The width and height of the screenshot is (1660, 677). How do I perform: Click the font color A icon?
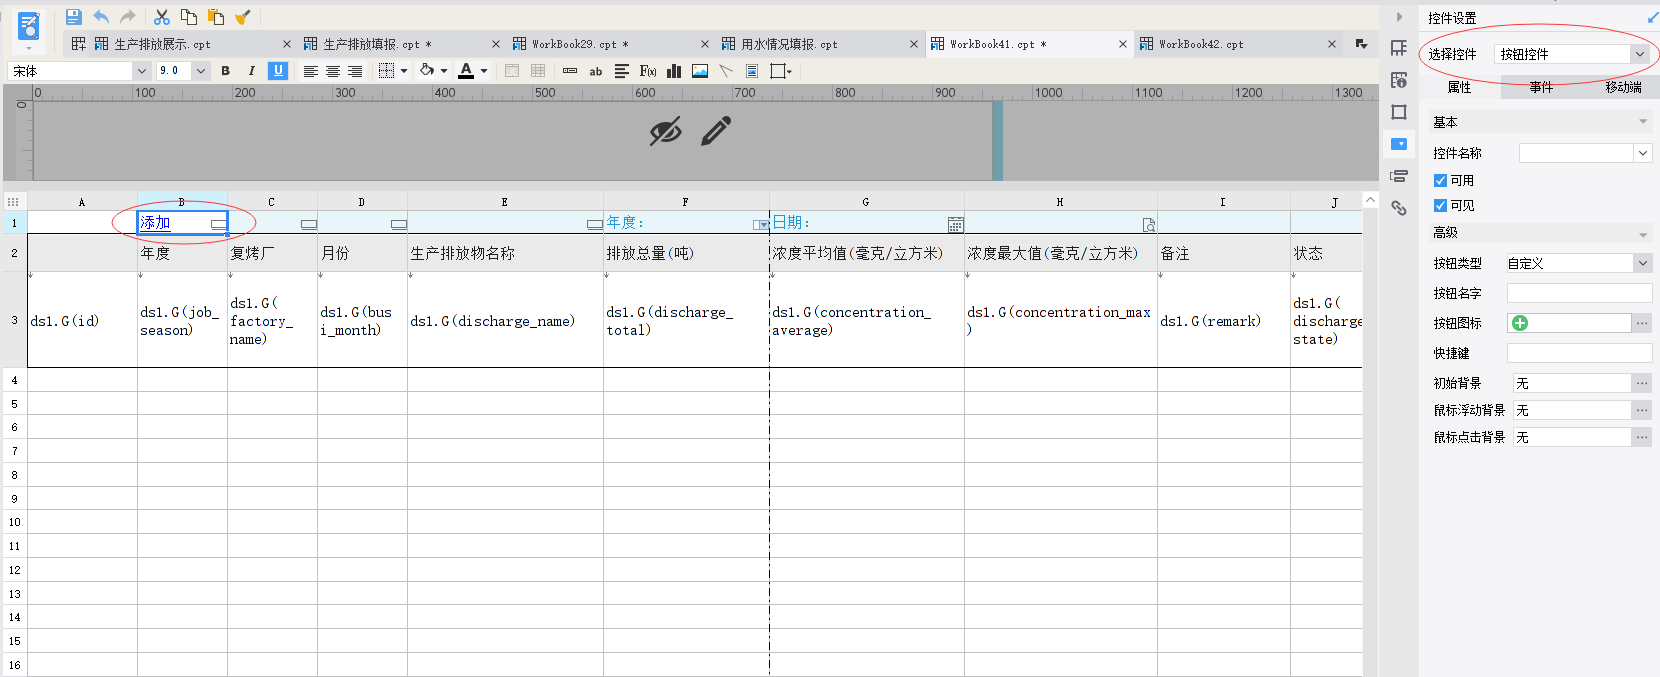[x=466, y=71]
